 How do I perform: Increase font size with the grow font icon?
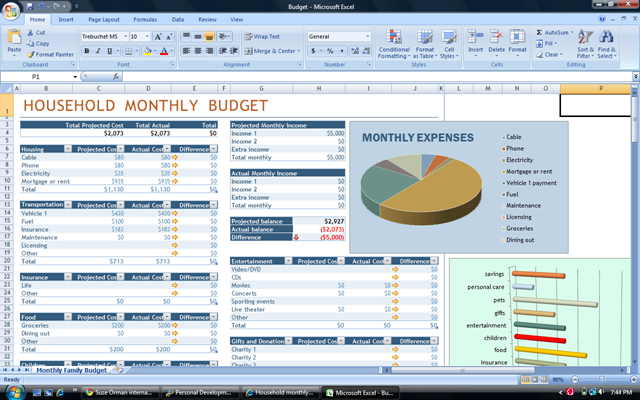[x=158, y=37]
